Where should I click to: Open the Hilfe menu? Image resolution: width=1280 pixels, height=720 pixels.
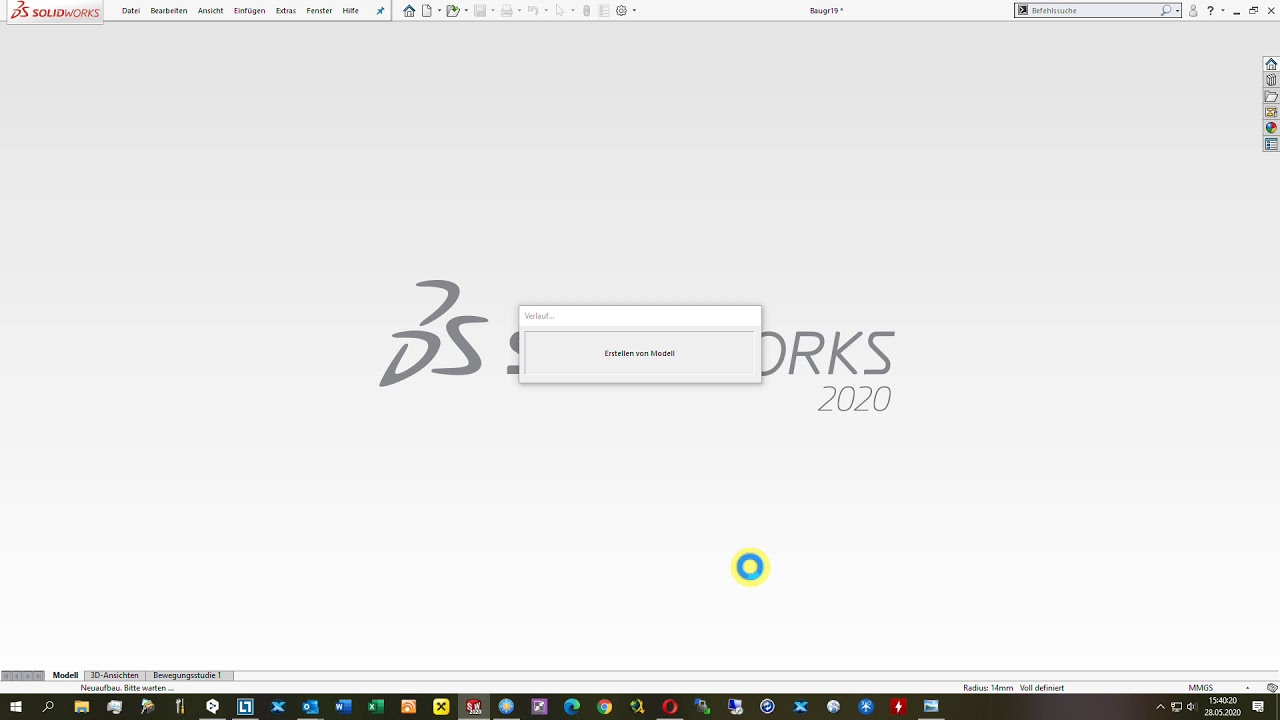[x=350, y=10]
